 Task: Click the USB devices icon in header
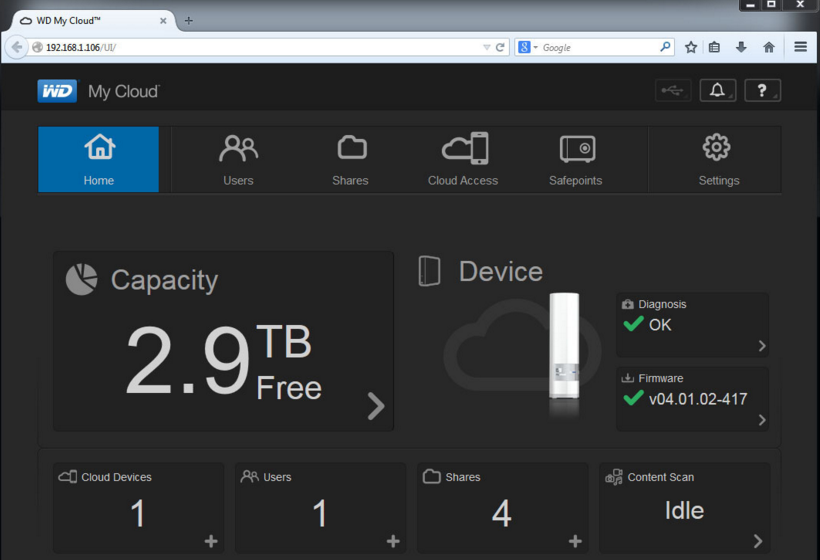(x=673, y=91)
